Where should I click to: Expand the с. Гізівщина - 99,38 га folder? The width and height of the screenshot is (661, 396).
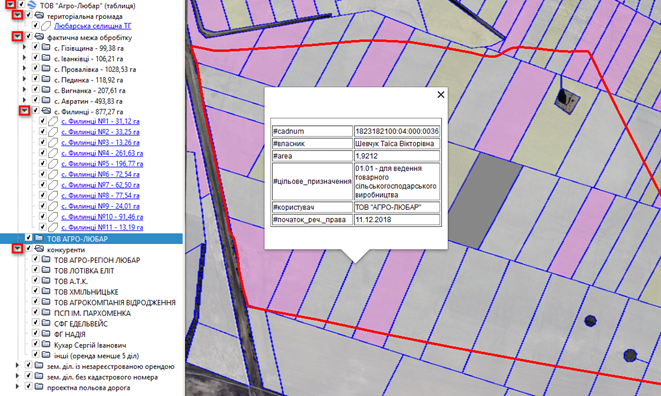coord(24,48)
